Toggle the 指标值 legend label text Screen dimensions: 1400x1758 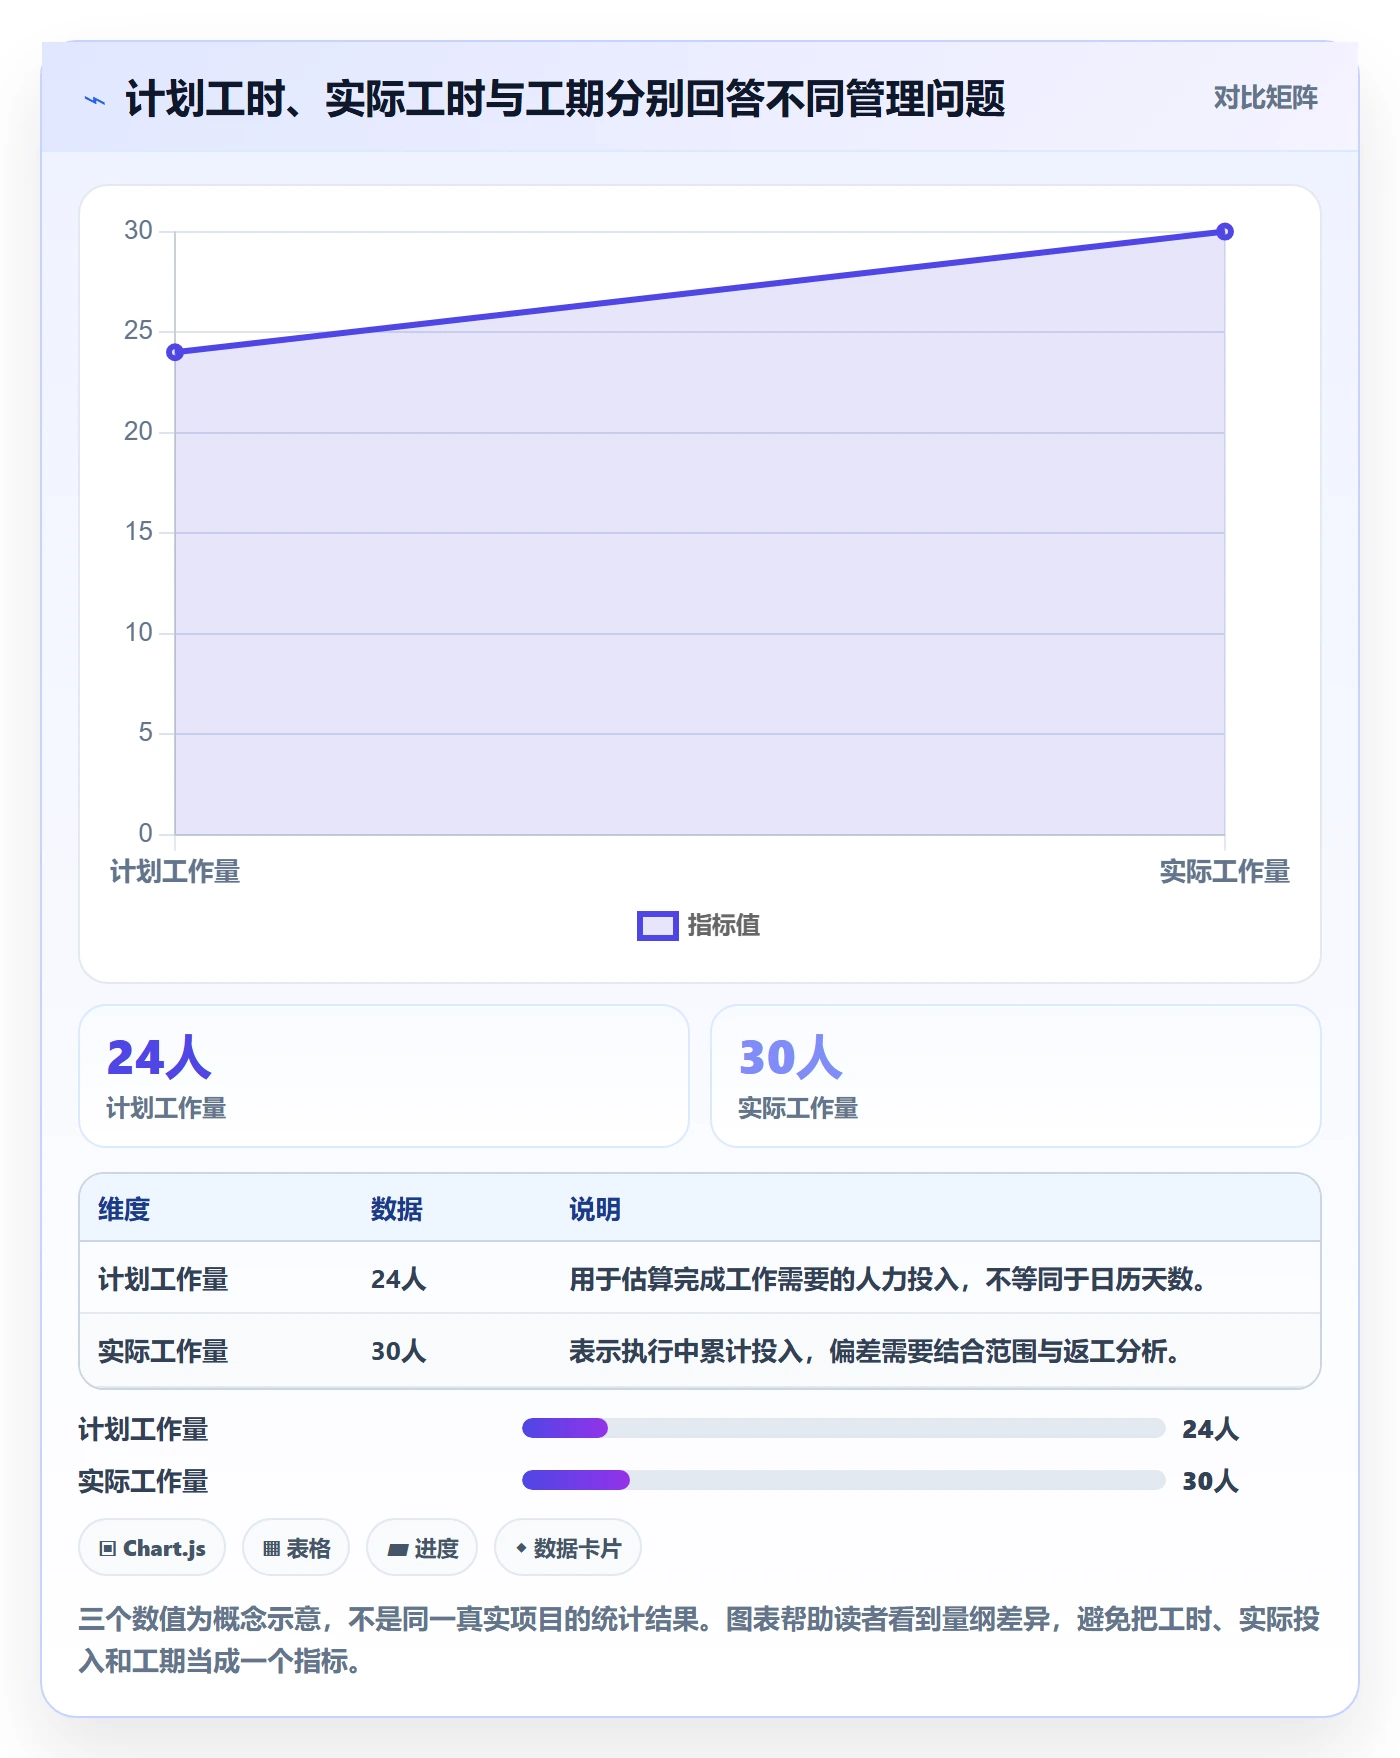(x=724, y=926)
